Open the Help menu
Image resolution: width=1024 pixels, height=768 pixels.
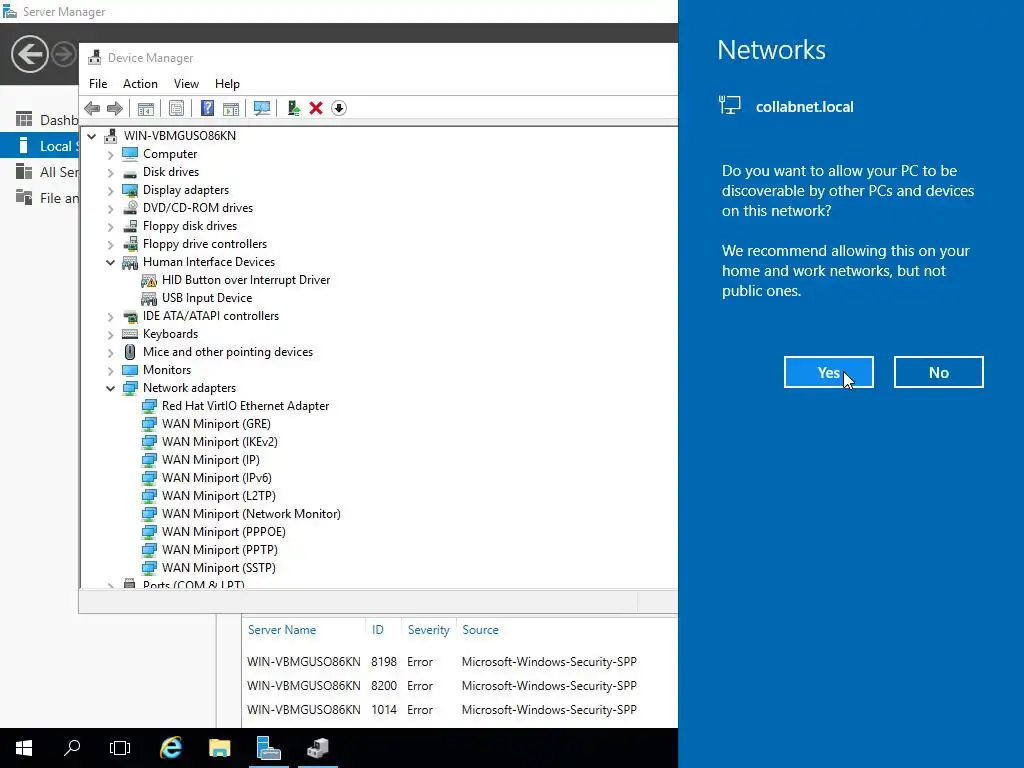pyautogui.click(x=227, y=84)
